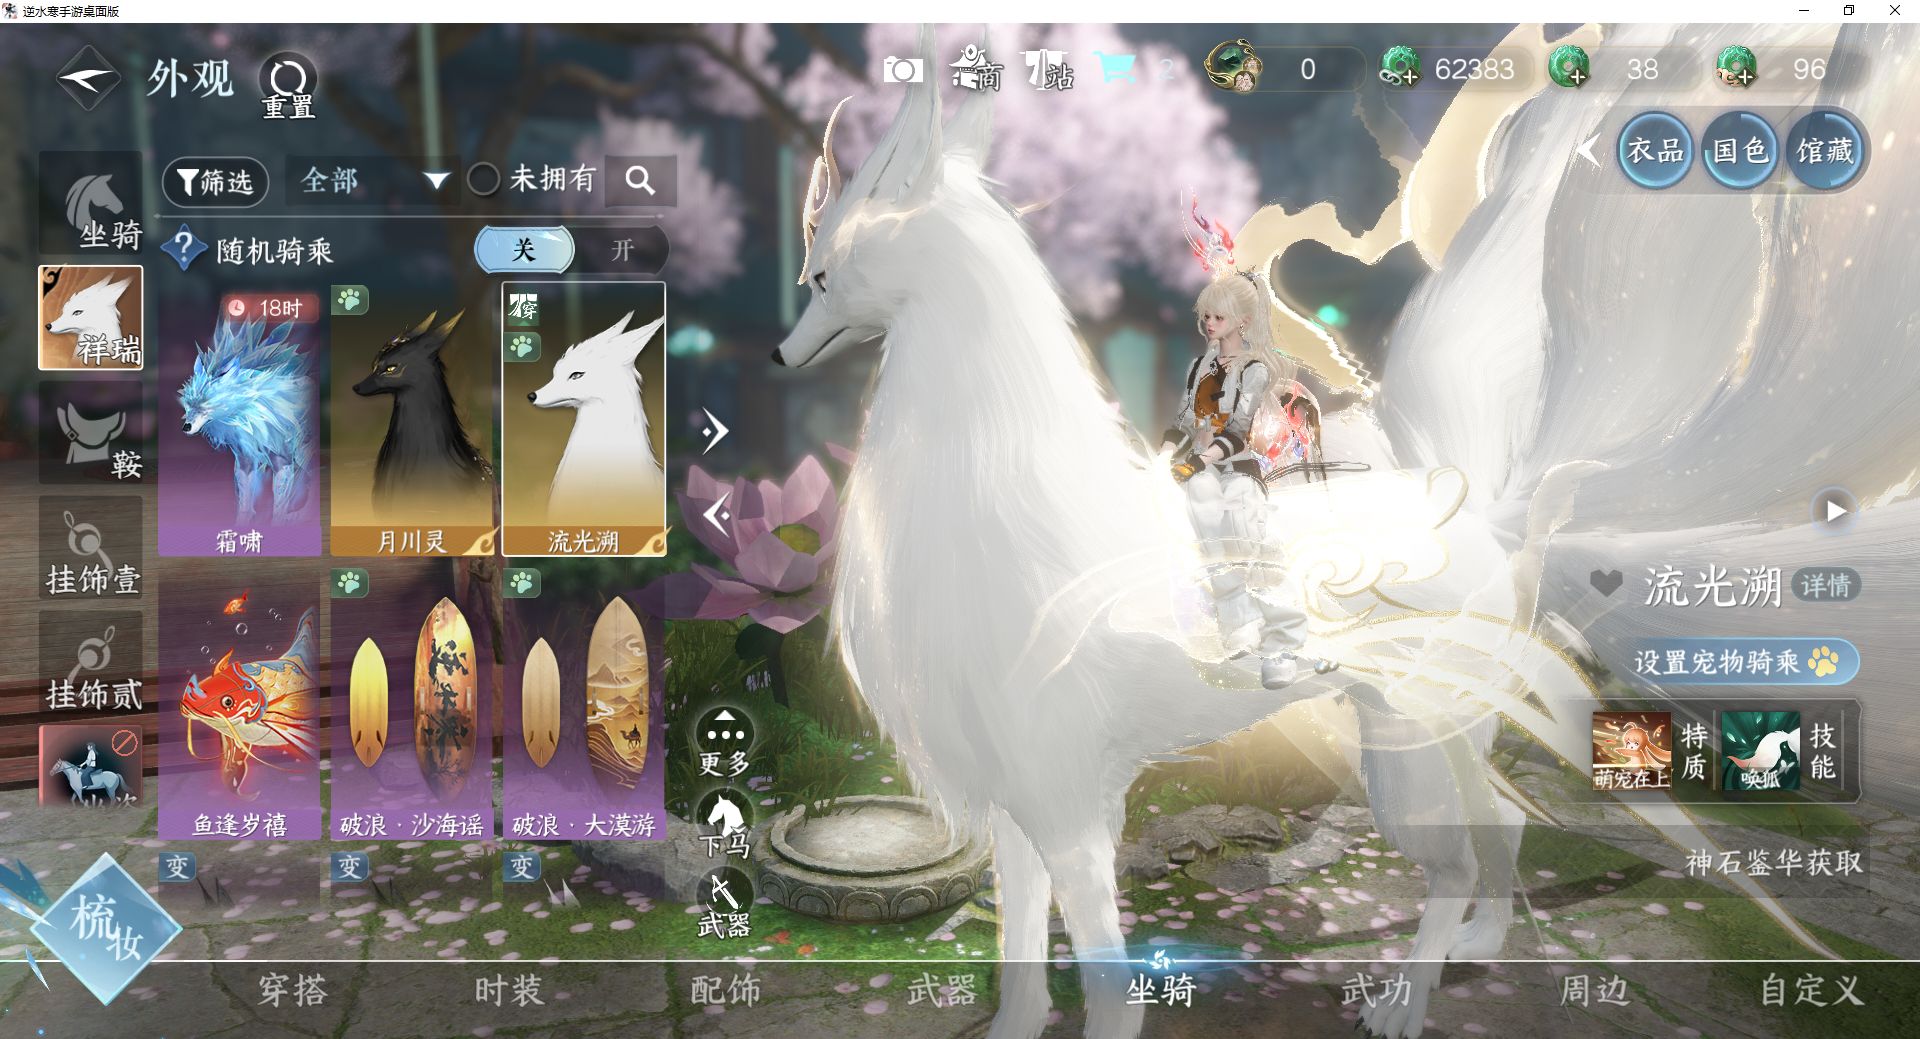Click the search magnifier icon
Image resolution: width=1920 pixels, height=1039 pixels.
(640, 181)
